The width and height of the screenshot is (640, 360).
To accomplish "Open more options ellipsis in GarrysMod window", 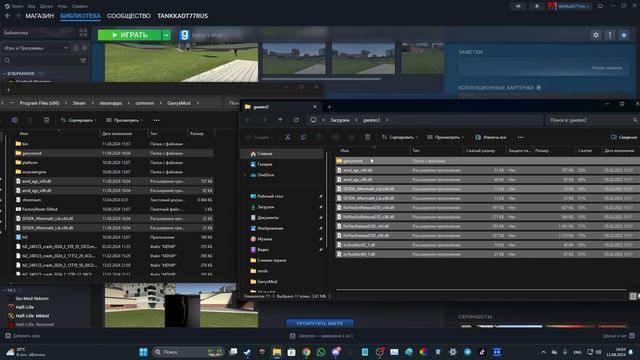I will tap(156, 120).
